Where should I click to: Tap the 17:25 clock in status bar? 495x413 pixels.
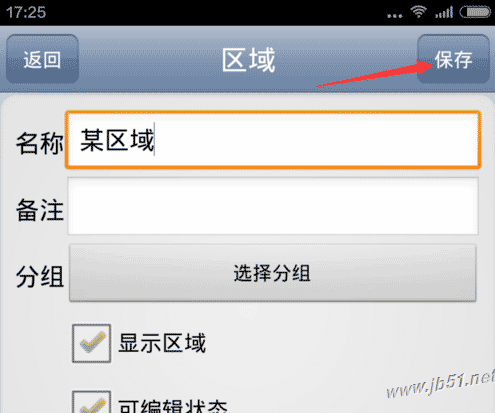[x=26, y=12]
